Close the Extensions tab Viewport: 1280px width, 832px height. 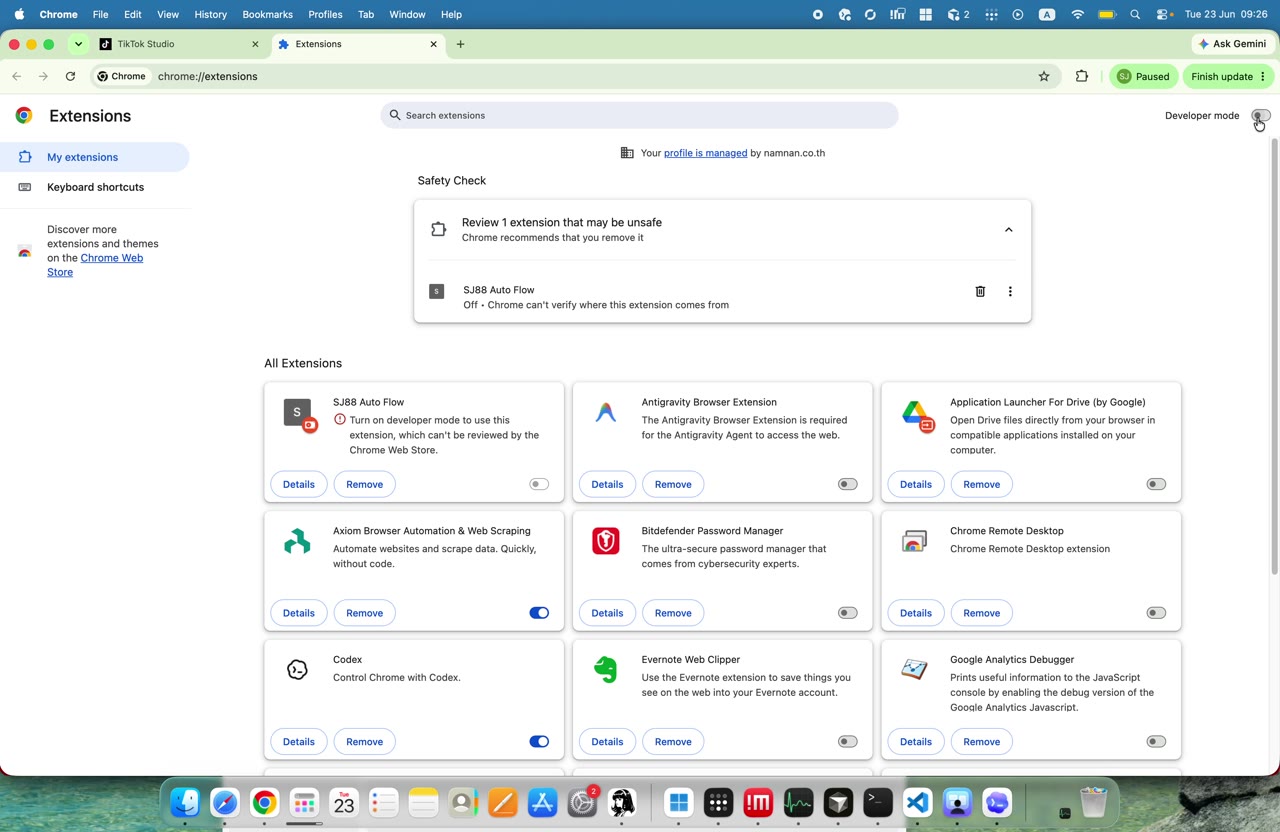[434, 44]
